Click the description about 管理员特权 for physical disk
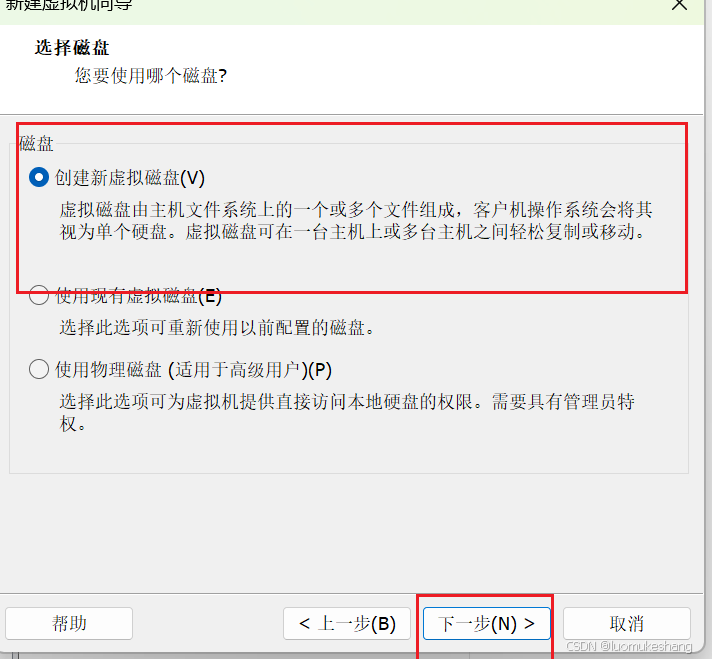This screenshot has width=712, height=659. (347, 413)
